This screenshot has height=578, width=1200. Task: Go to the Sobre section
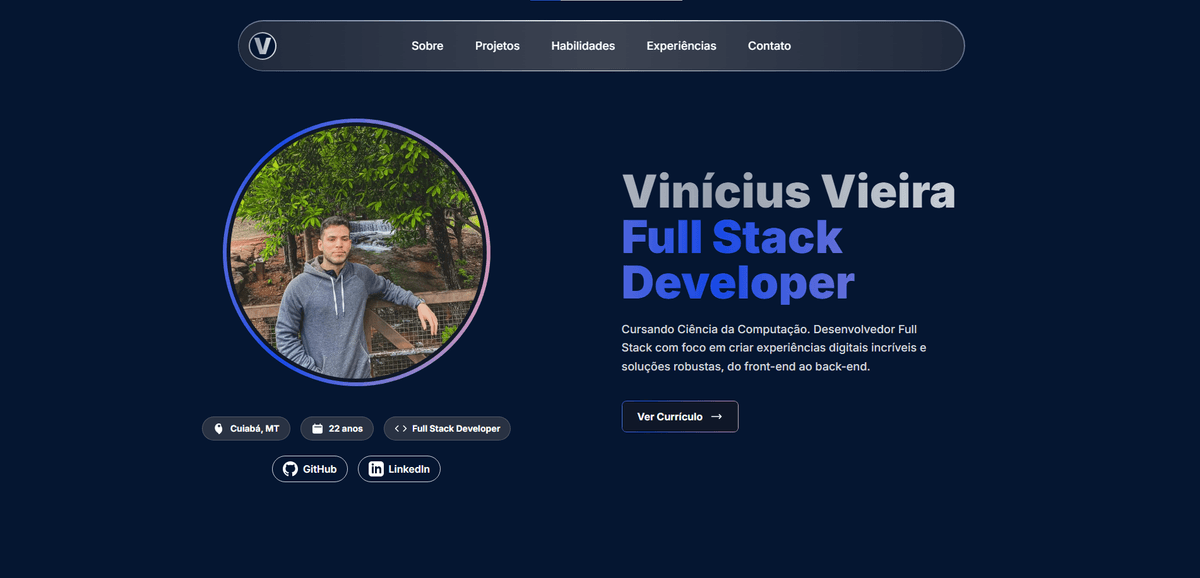pos(427,46)
